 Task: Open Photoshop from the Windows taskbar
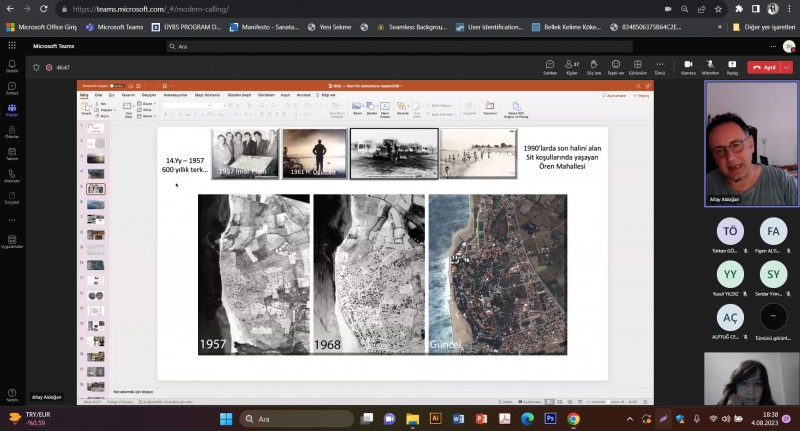tap(551, 419)
